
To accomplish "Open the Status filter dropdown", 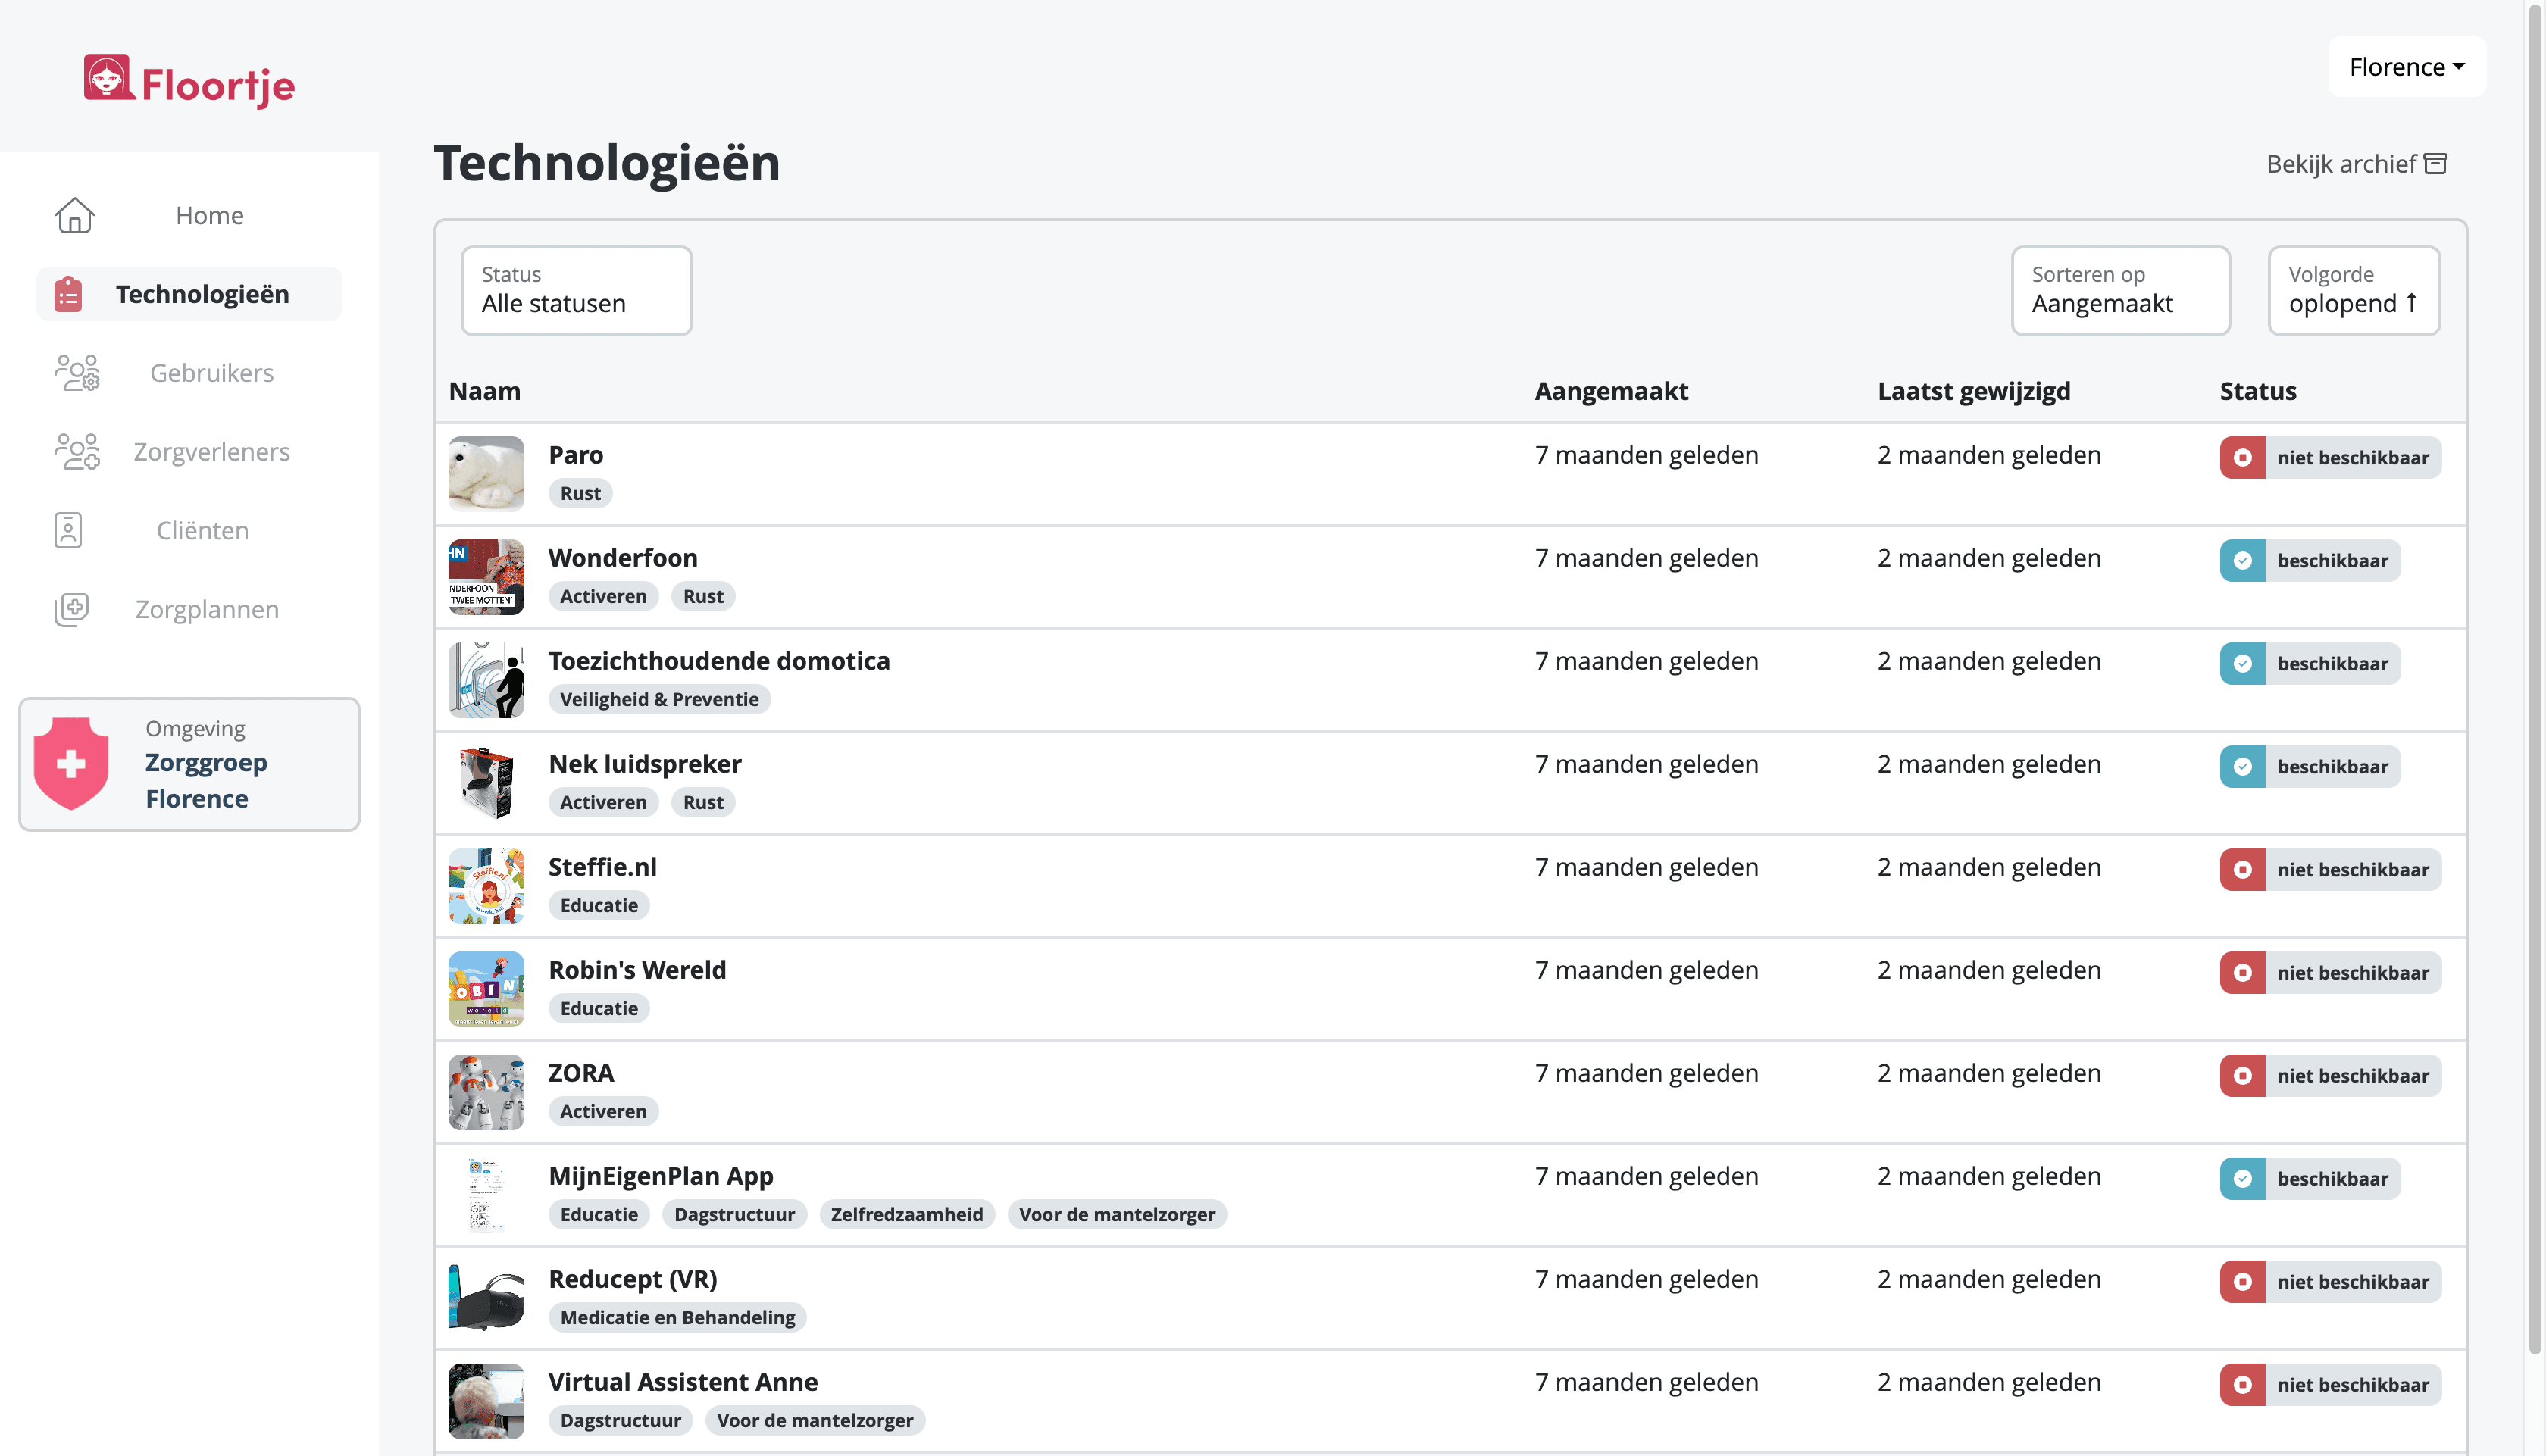I will (x=576, y=290).
